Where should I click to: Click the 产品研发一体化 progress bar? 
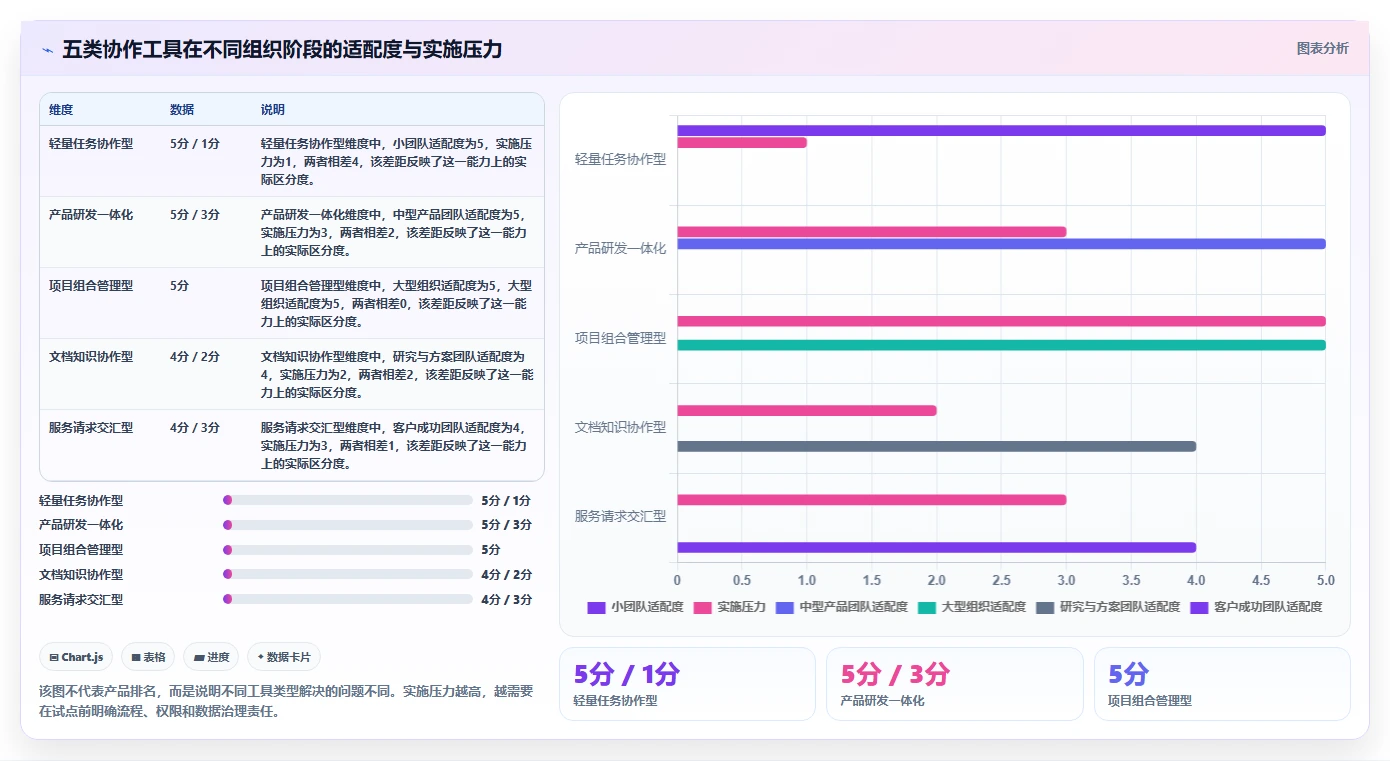pos(348,524)
